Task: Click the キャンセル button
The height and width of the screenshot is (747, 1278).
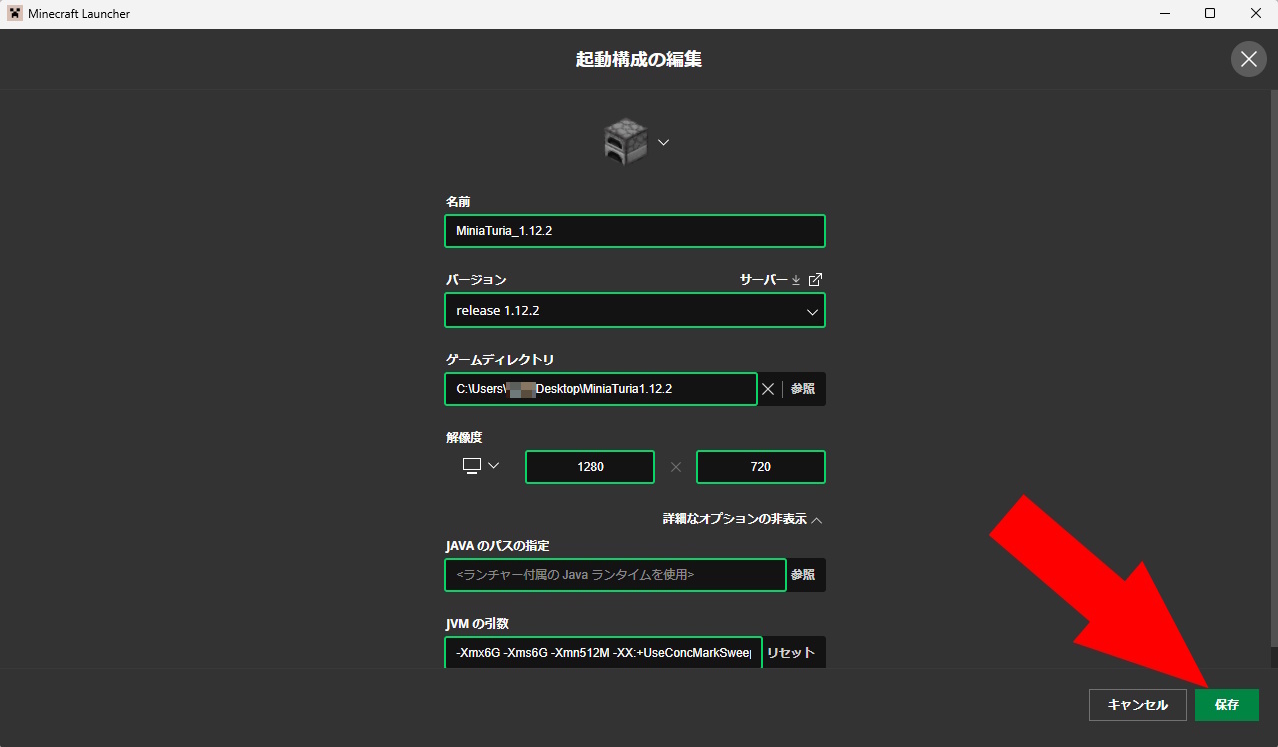Action: pyautogui.click(x=1138, y=705)
